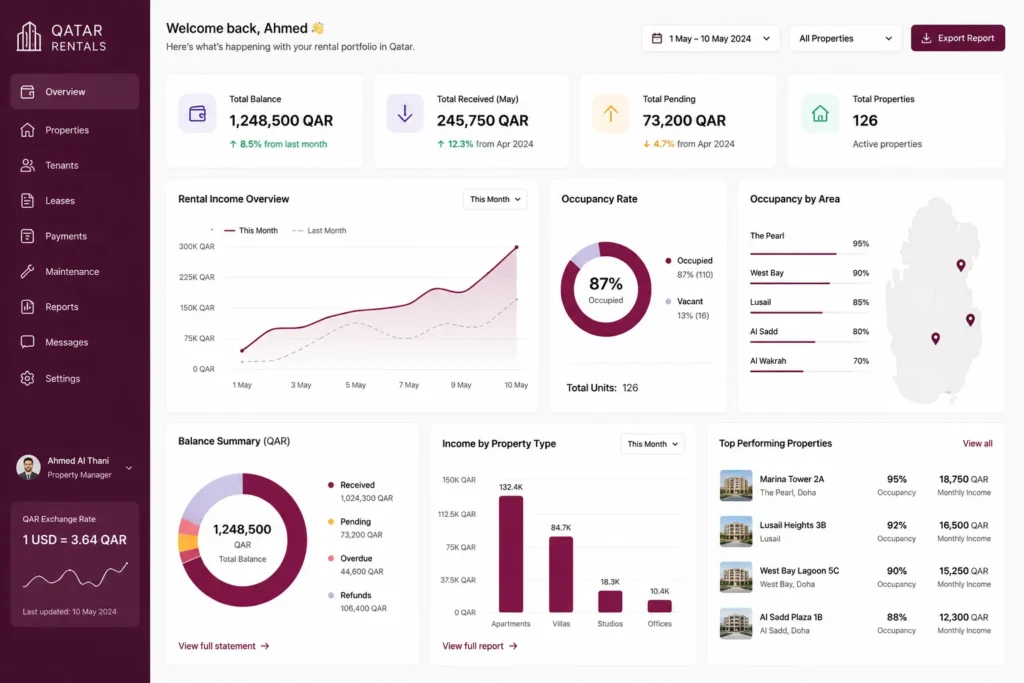1024x683 pixels.
Task: Open Maintenance from sidebar menu
Action: [74, 271]
